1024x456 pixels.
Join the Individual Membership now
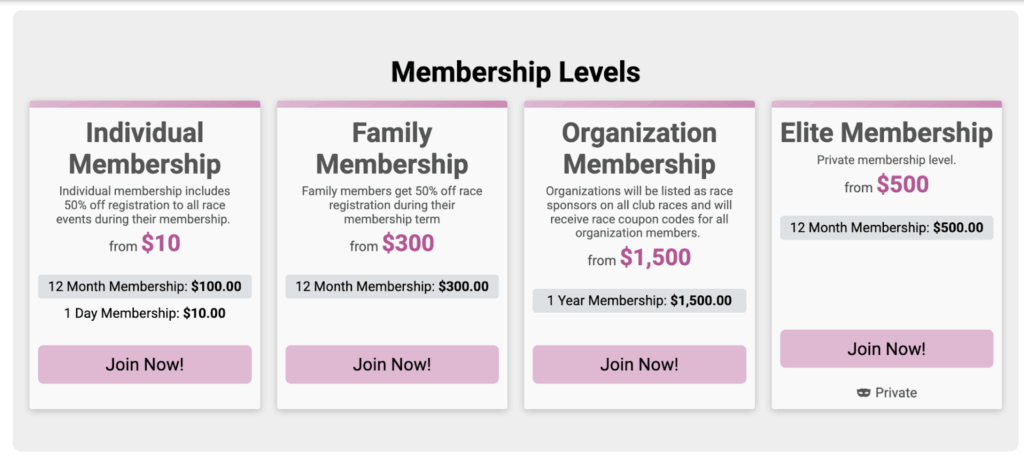(145, 364)
